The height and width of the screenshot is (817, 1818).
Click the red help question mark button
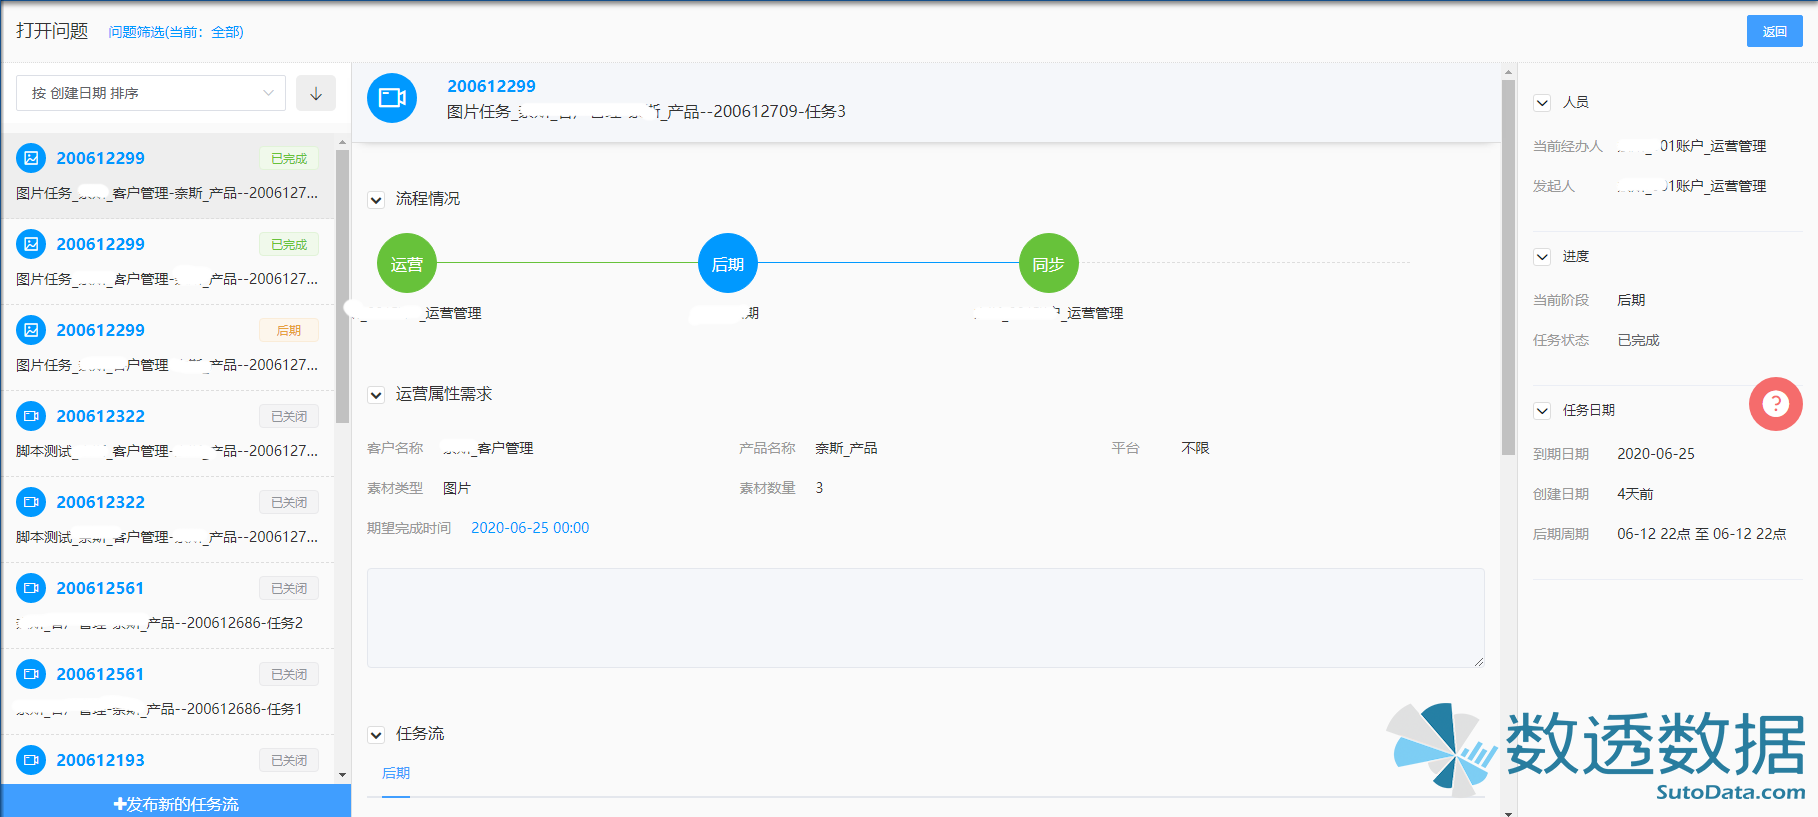click(x=1775, y=404)
